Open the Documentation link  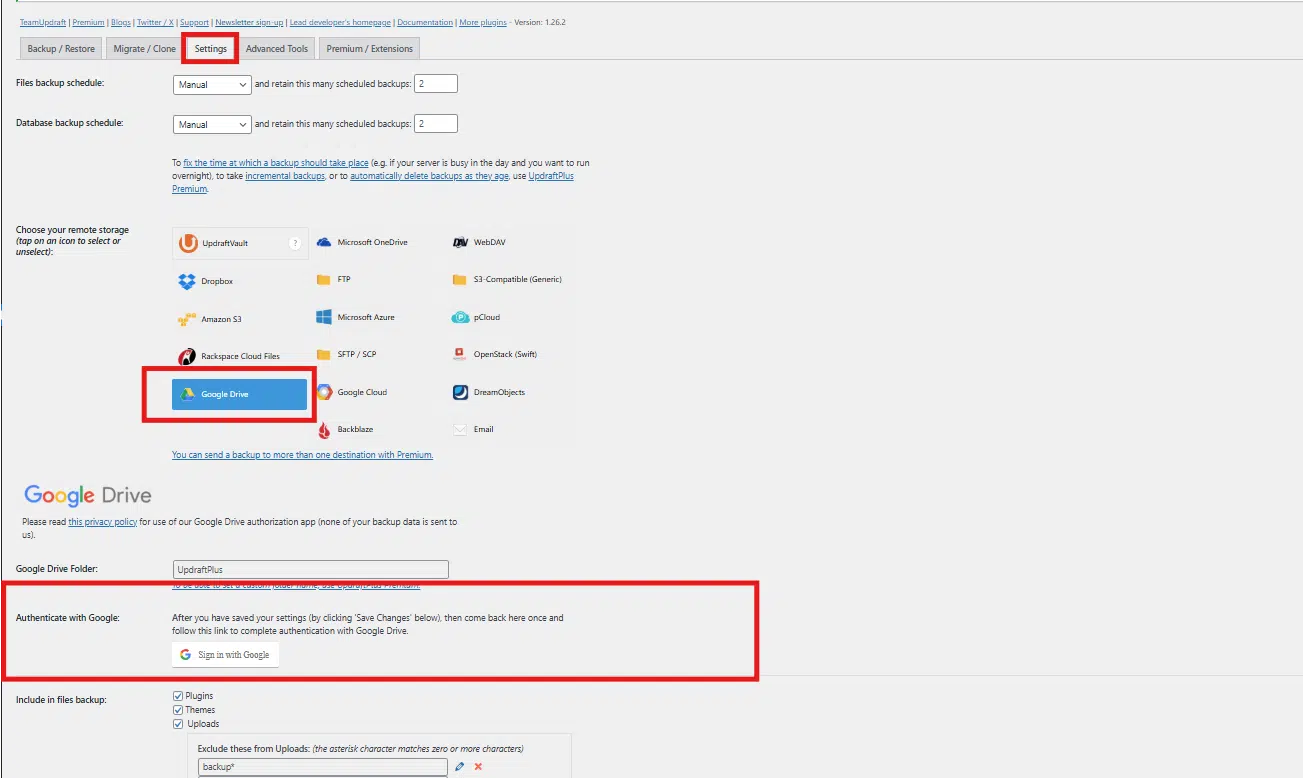tap(424, 22)
